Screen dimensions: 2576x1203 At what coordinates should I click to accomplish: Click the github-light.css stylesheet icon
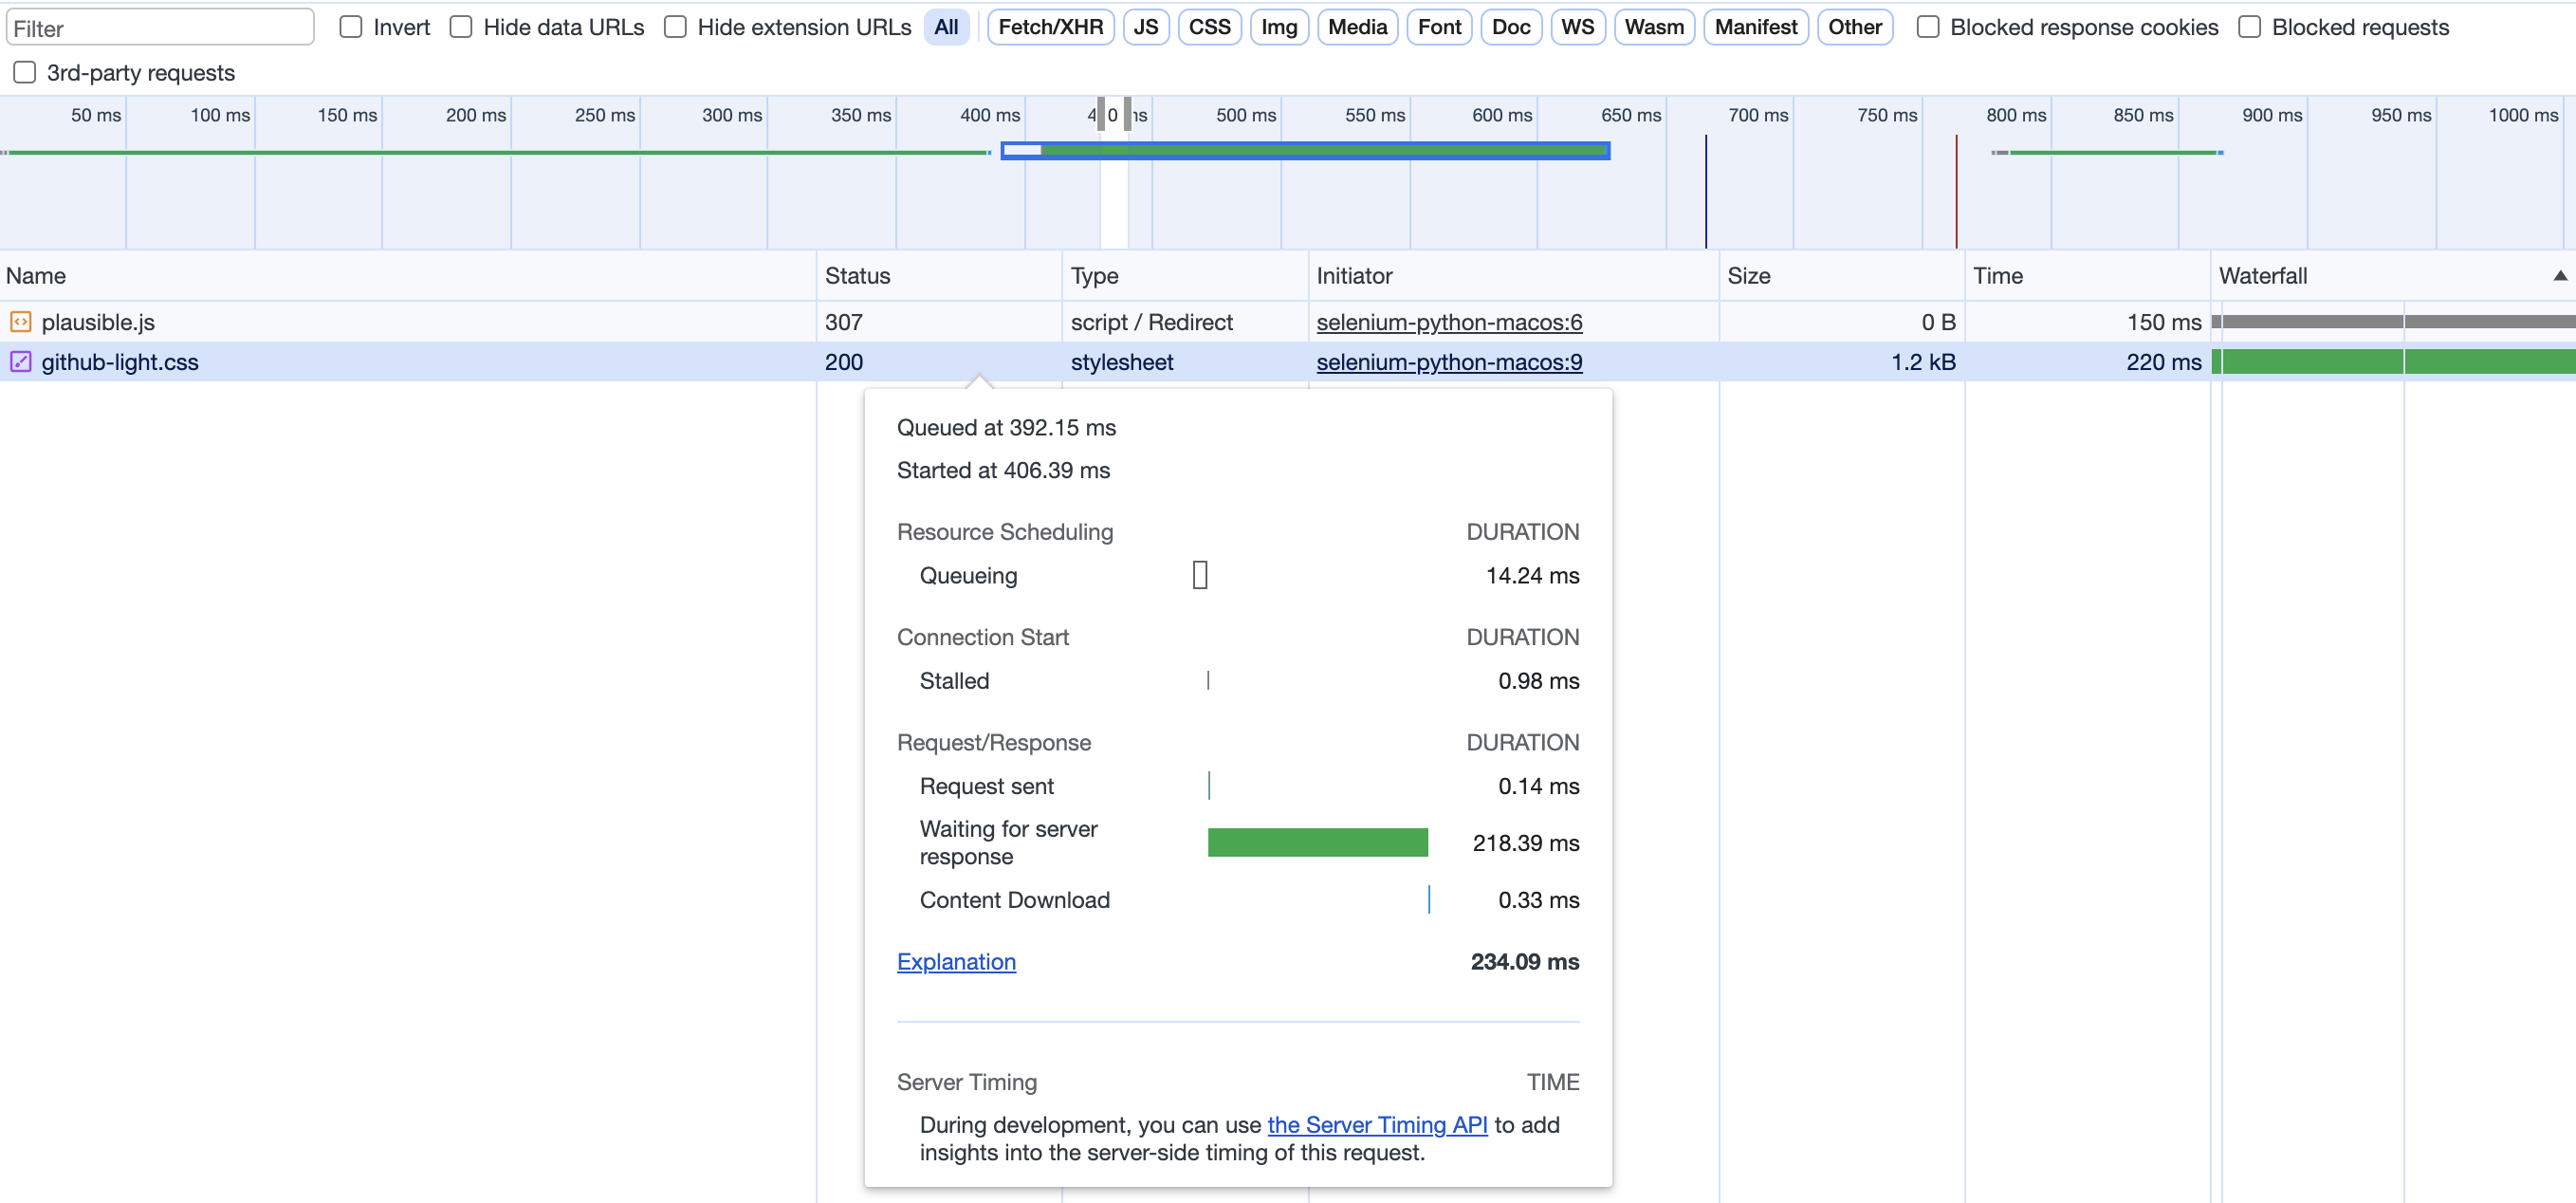tap(20, 362)
